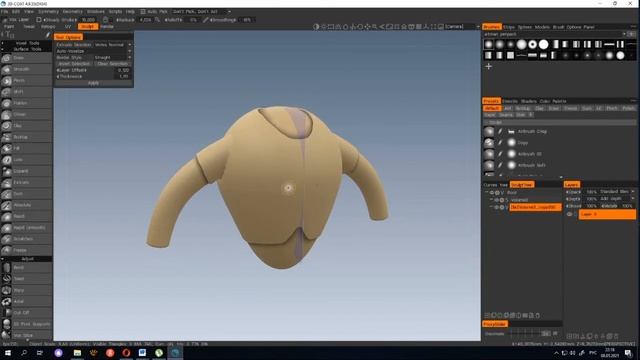Open File Explorer from the taskbar
Viewport: 640px width, 360px height.
(x=77, y=353)
